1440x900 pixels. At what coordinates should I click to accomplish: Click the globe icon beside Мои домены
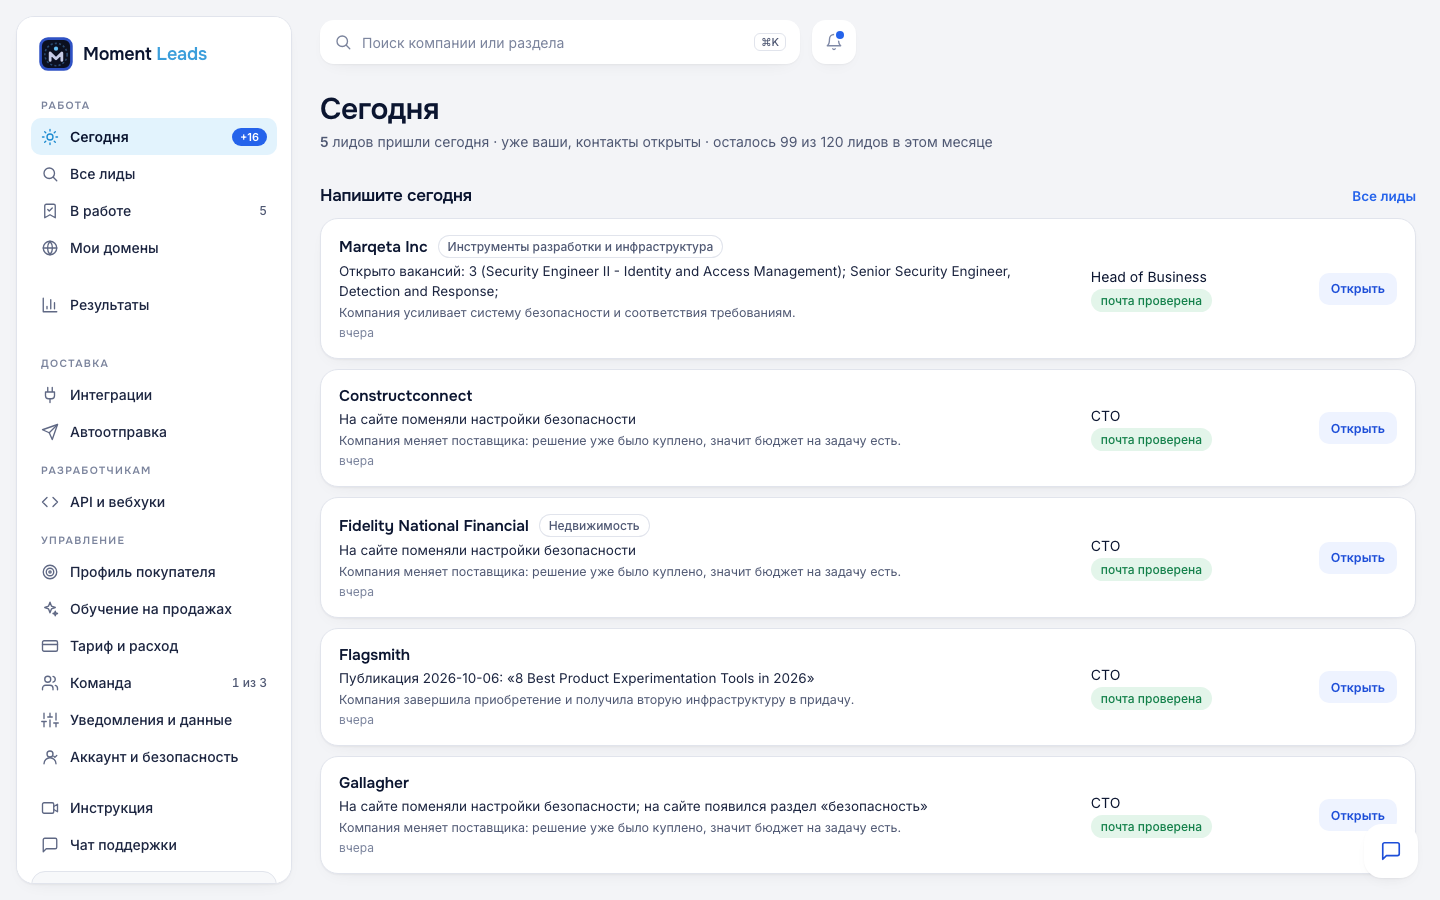tap(50, 248)
